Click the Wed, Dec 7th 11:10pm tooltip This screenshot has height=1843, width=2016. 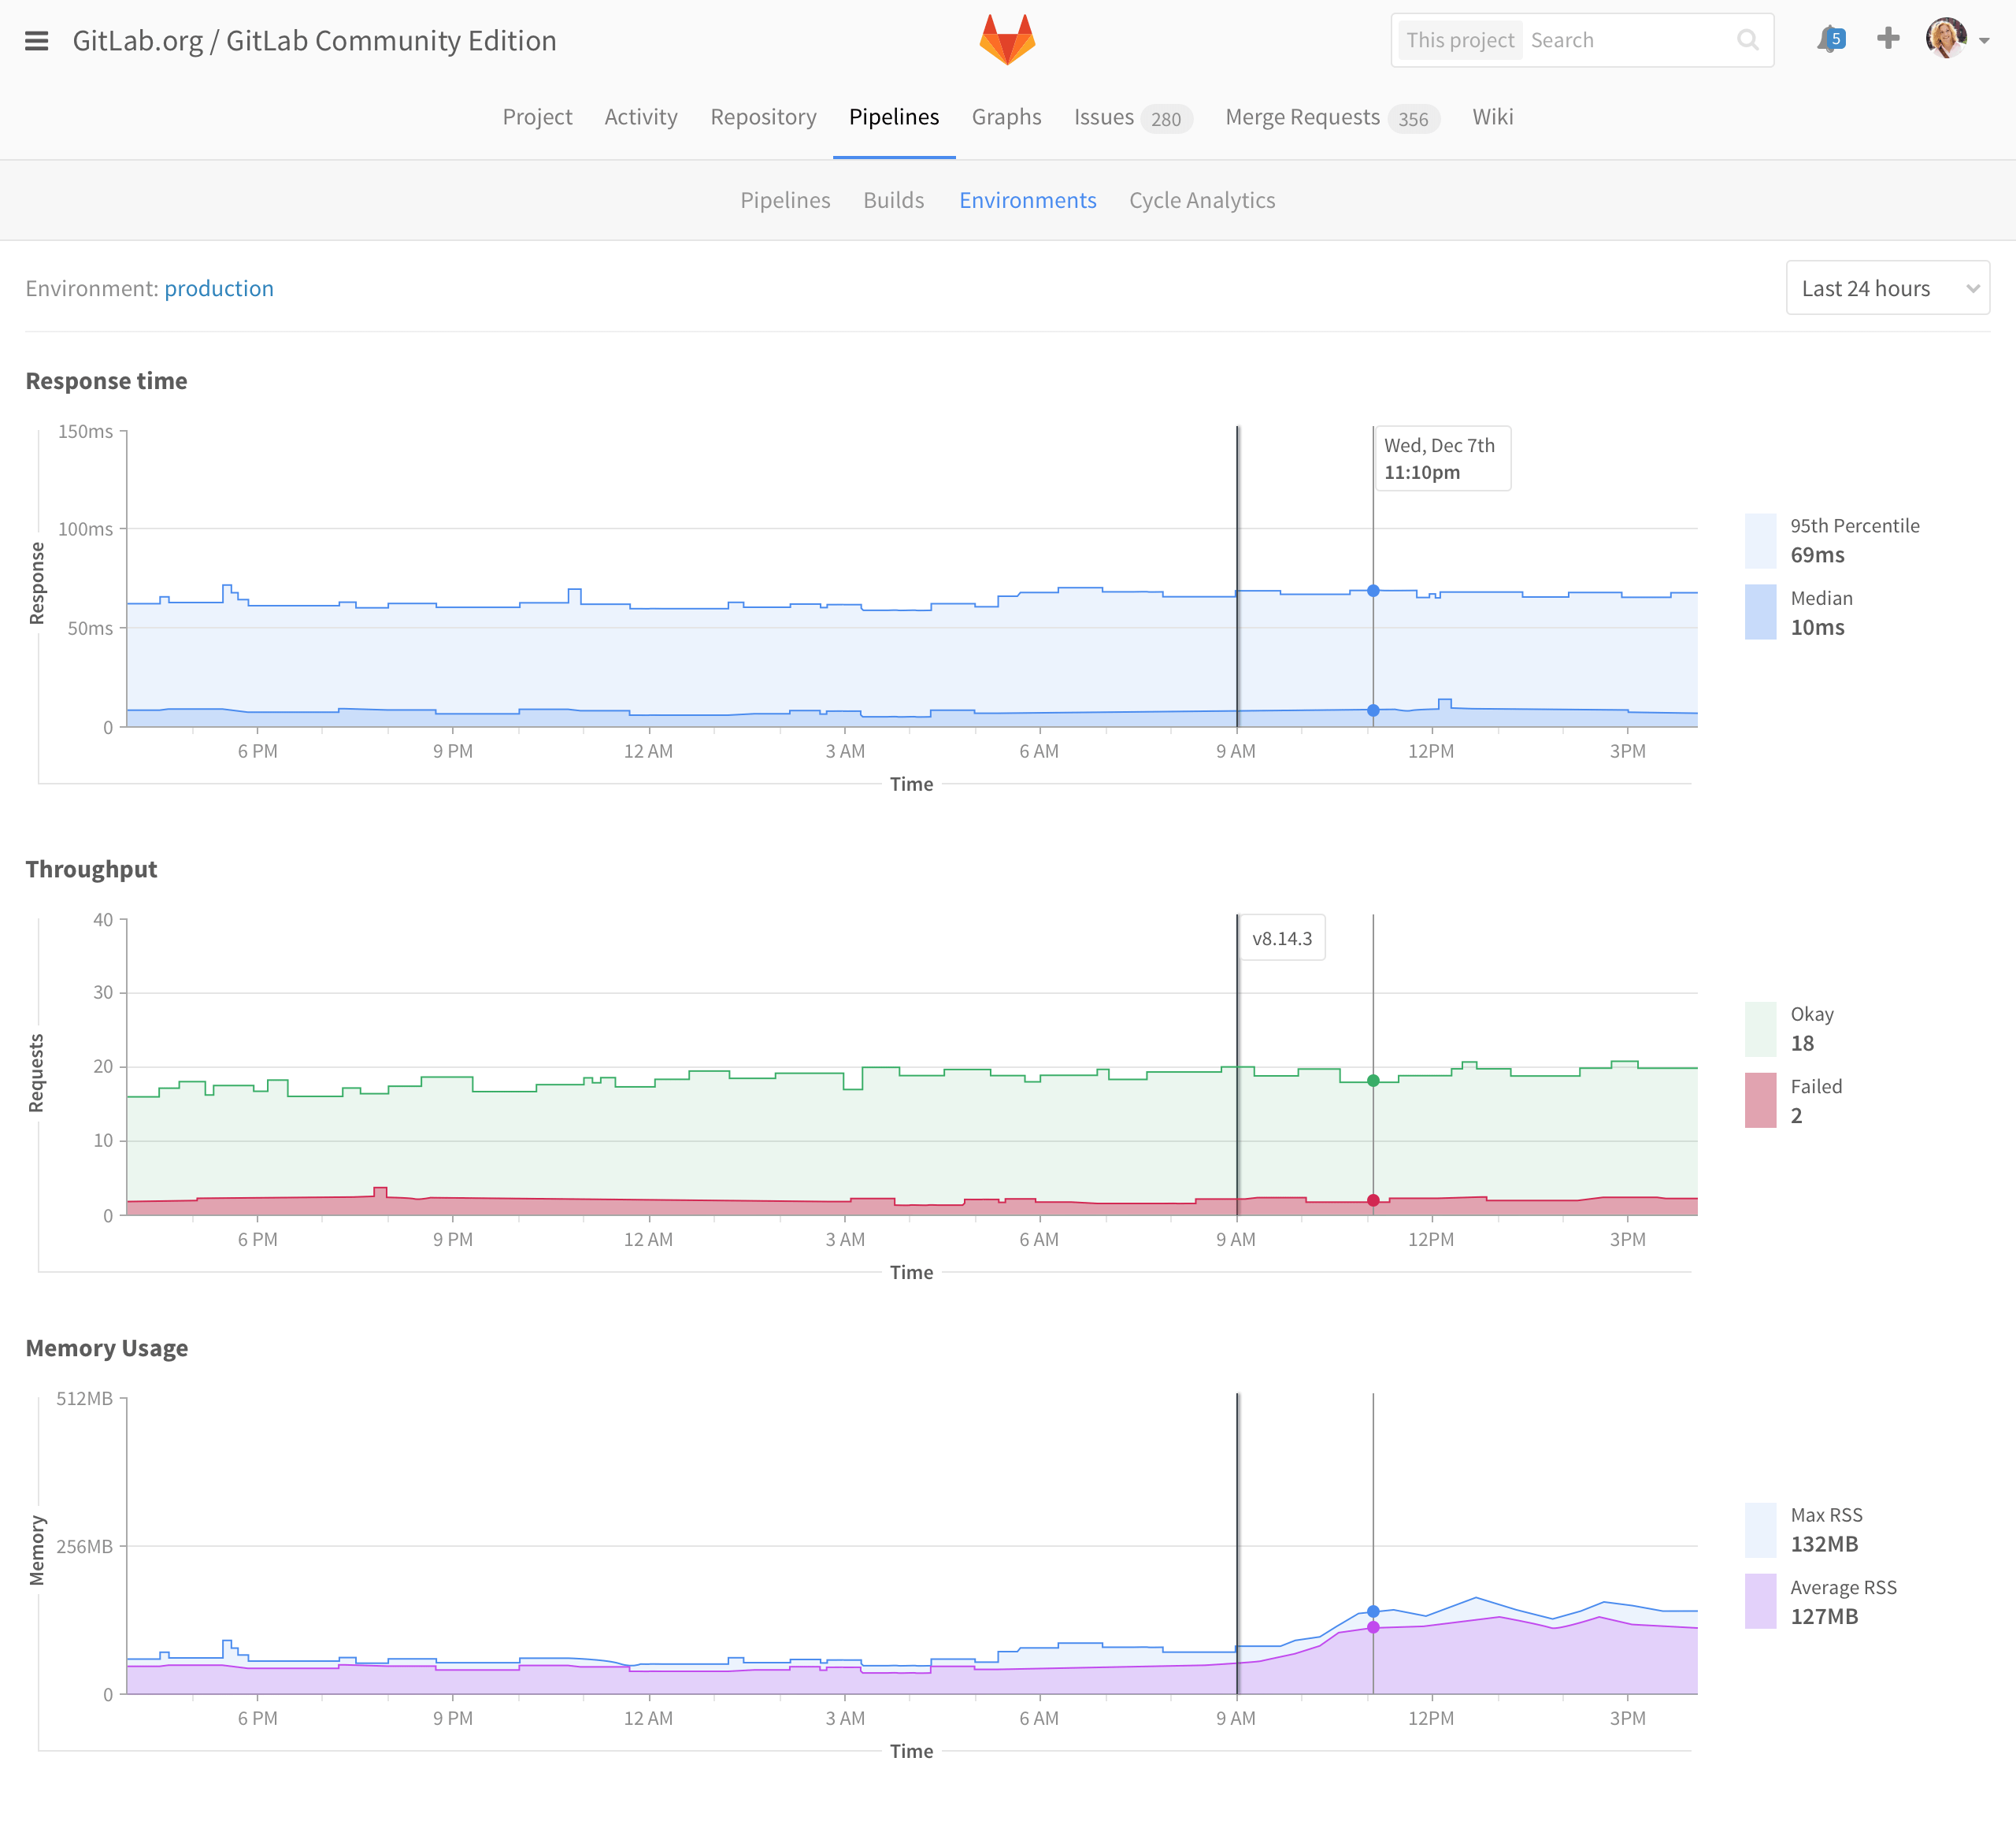click(x=1443, y=459)
